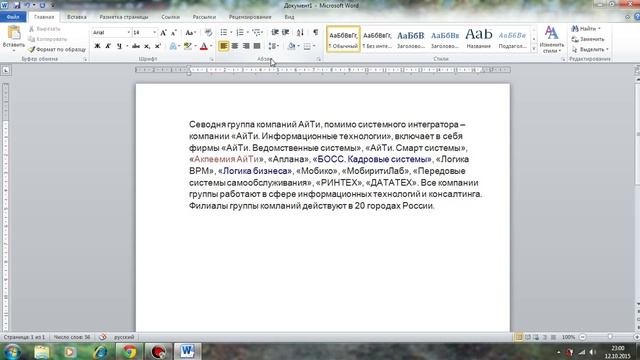This screenshot has height=360, width=640.
Task: Click the spelling check status icon
Action: coord(103,337)
